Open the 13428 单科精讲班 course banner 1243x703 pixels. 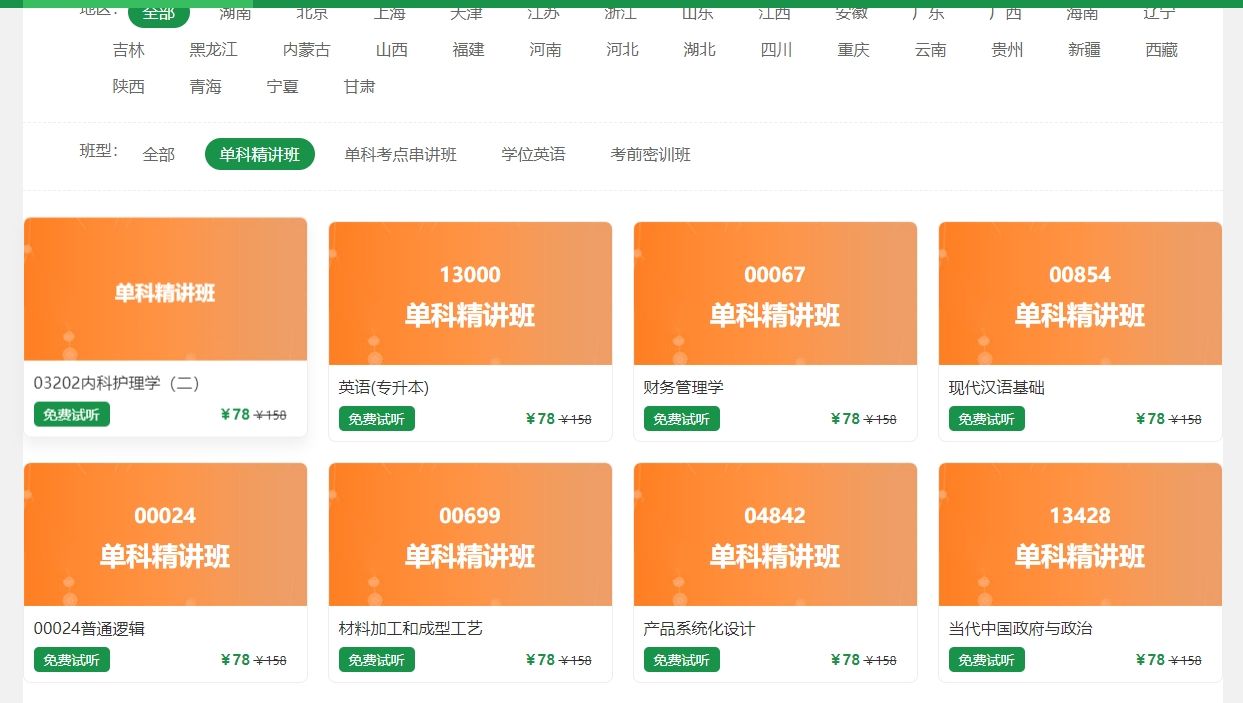click(x=1080, y=535)
